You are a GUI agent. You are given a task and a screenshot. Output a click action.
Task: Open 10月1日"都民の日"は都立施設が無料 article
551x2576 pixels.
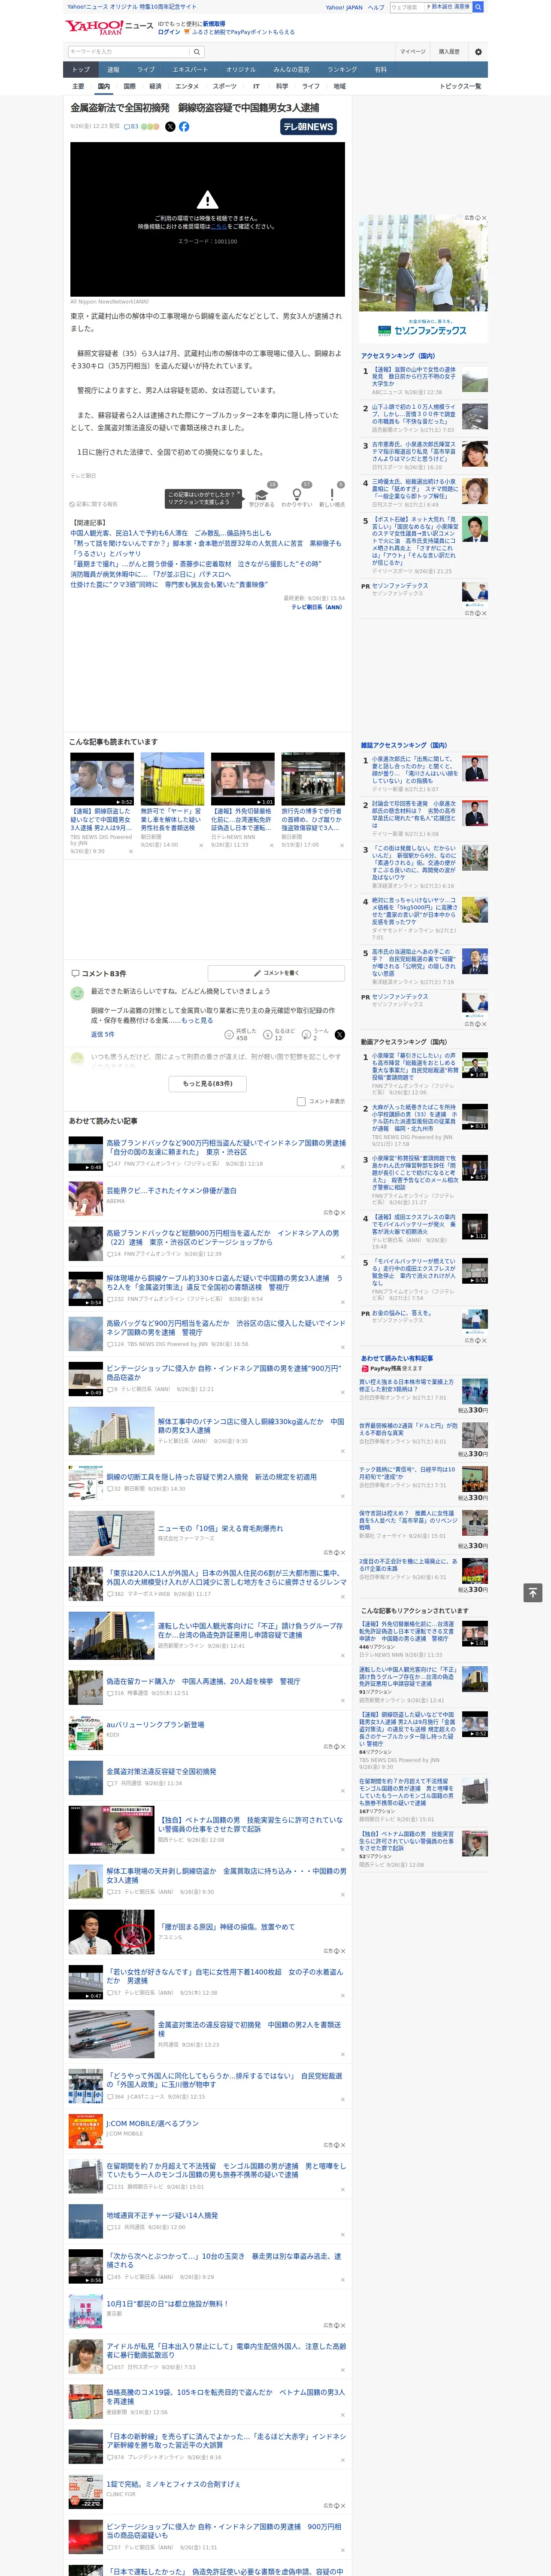167,2303
